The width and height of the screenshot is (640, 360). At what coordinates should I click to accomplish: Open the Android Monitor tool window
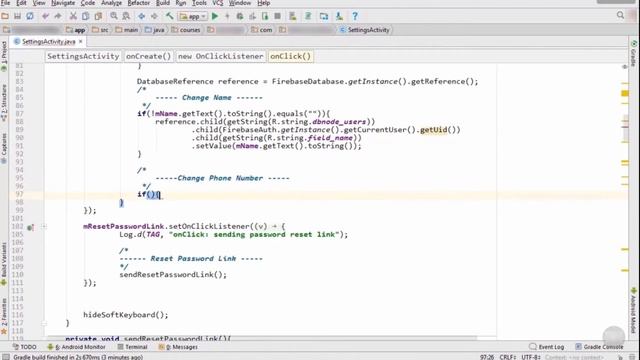tap(76, 347)
